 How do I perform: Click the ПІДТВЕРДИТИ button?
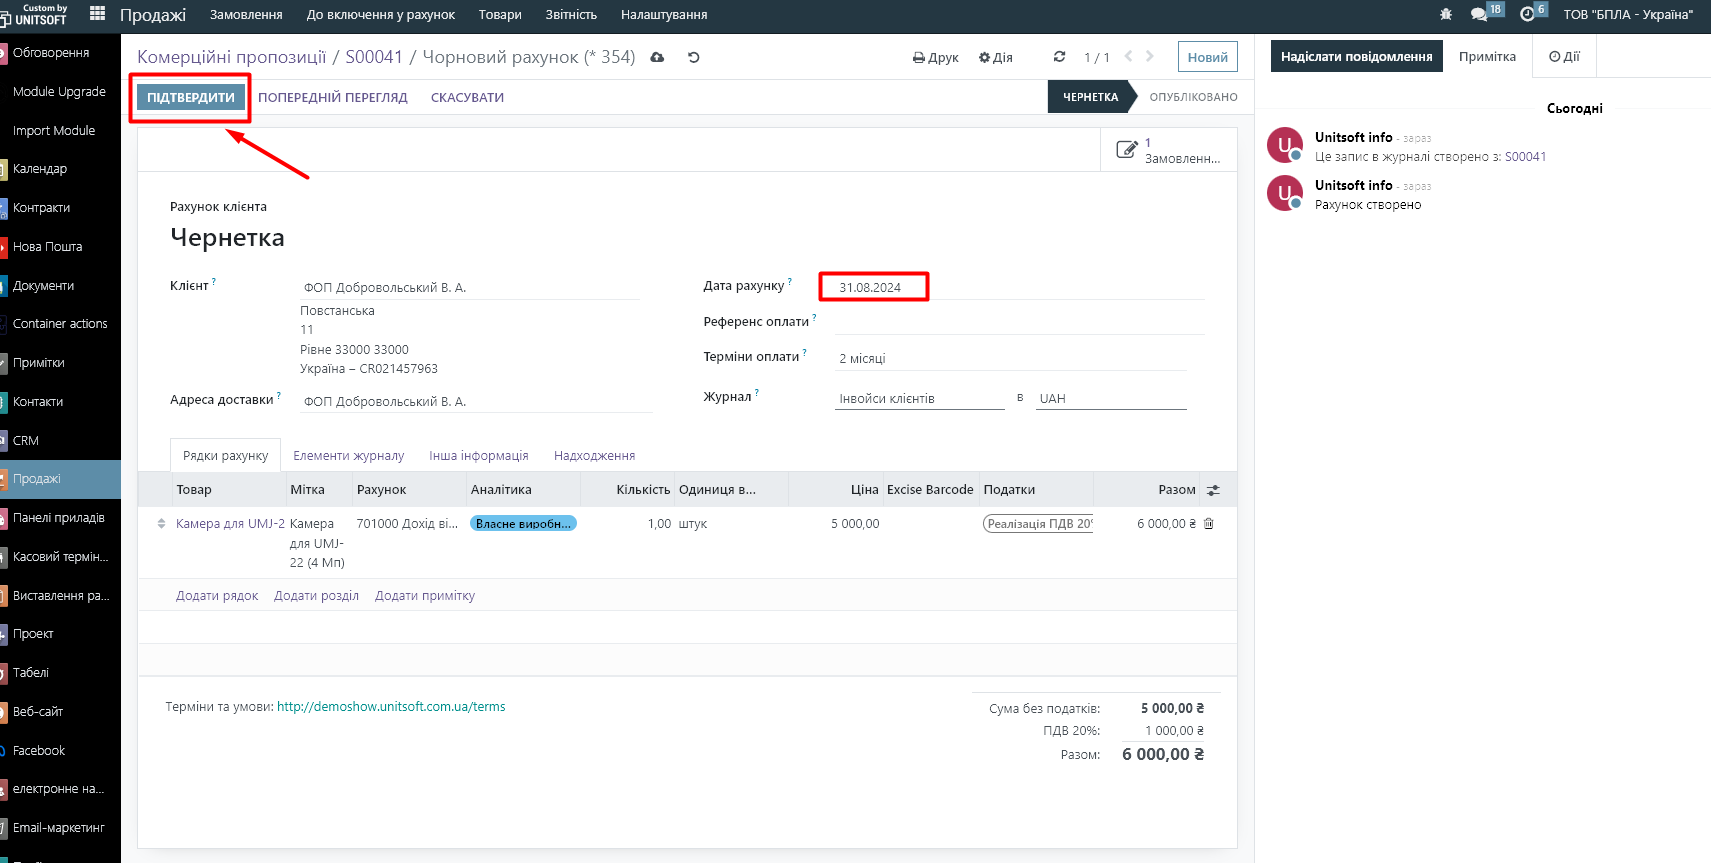pos(190,97)
